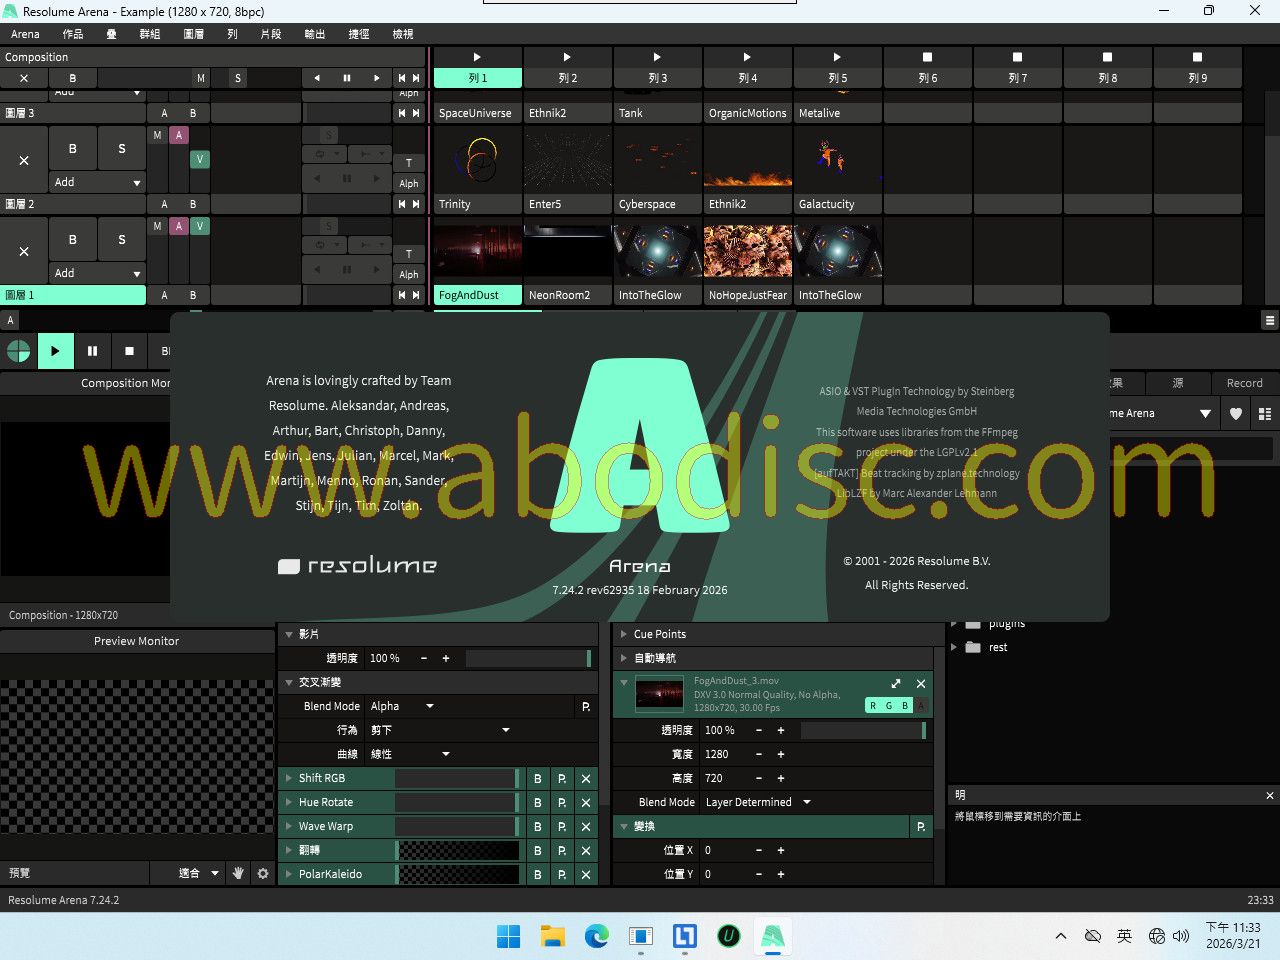Click the stop button in the transport bar

coord(129,351)
